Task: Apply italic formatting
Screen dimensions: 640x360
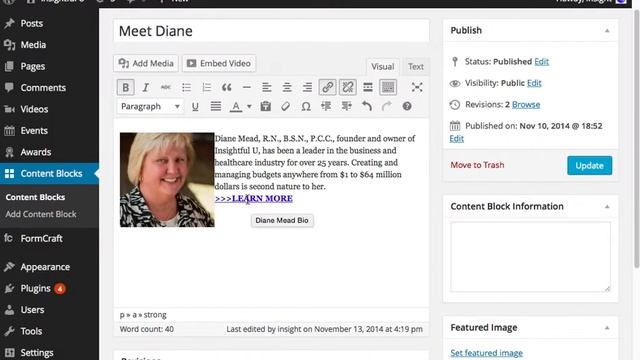Action: (145, 87)
